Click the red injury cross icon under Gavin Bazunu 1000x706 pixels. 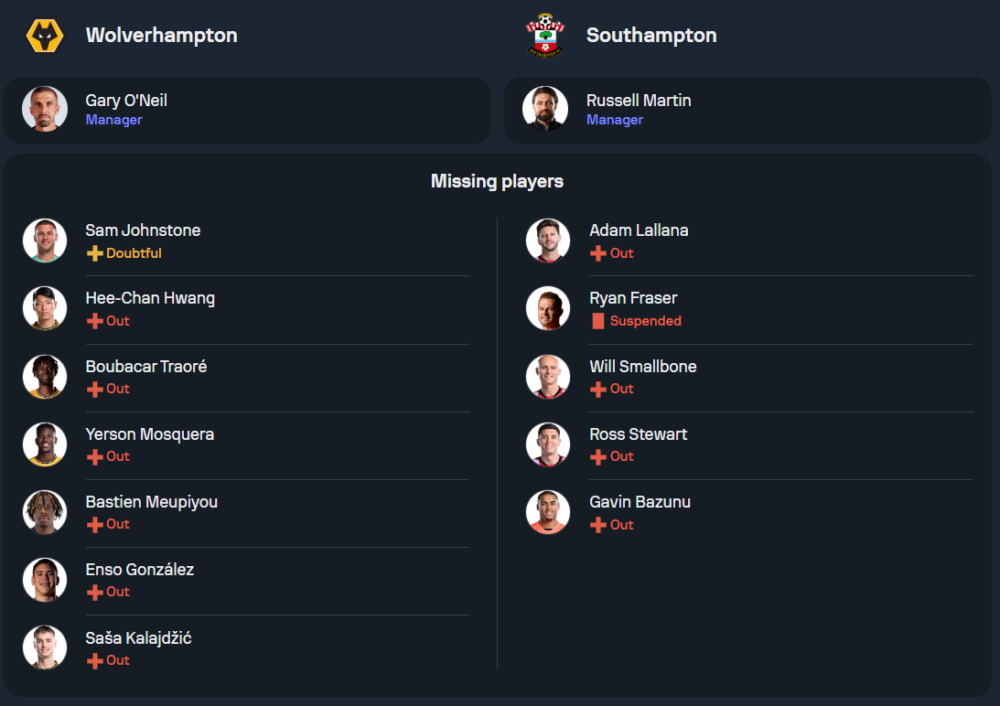(598, 525)
